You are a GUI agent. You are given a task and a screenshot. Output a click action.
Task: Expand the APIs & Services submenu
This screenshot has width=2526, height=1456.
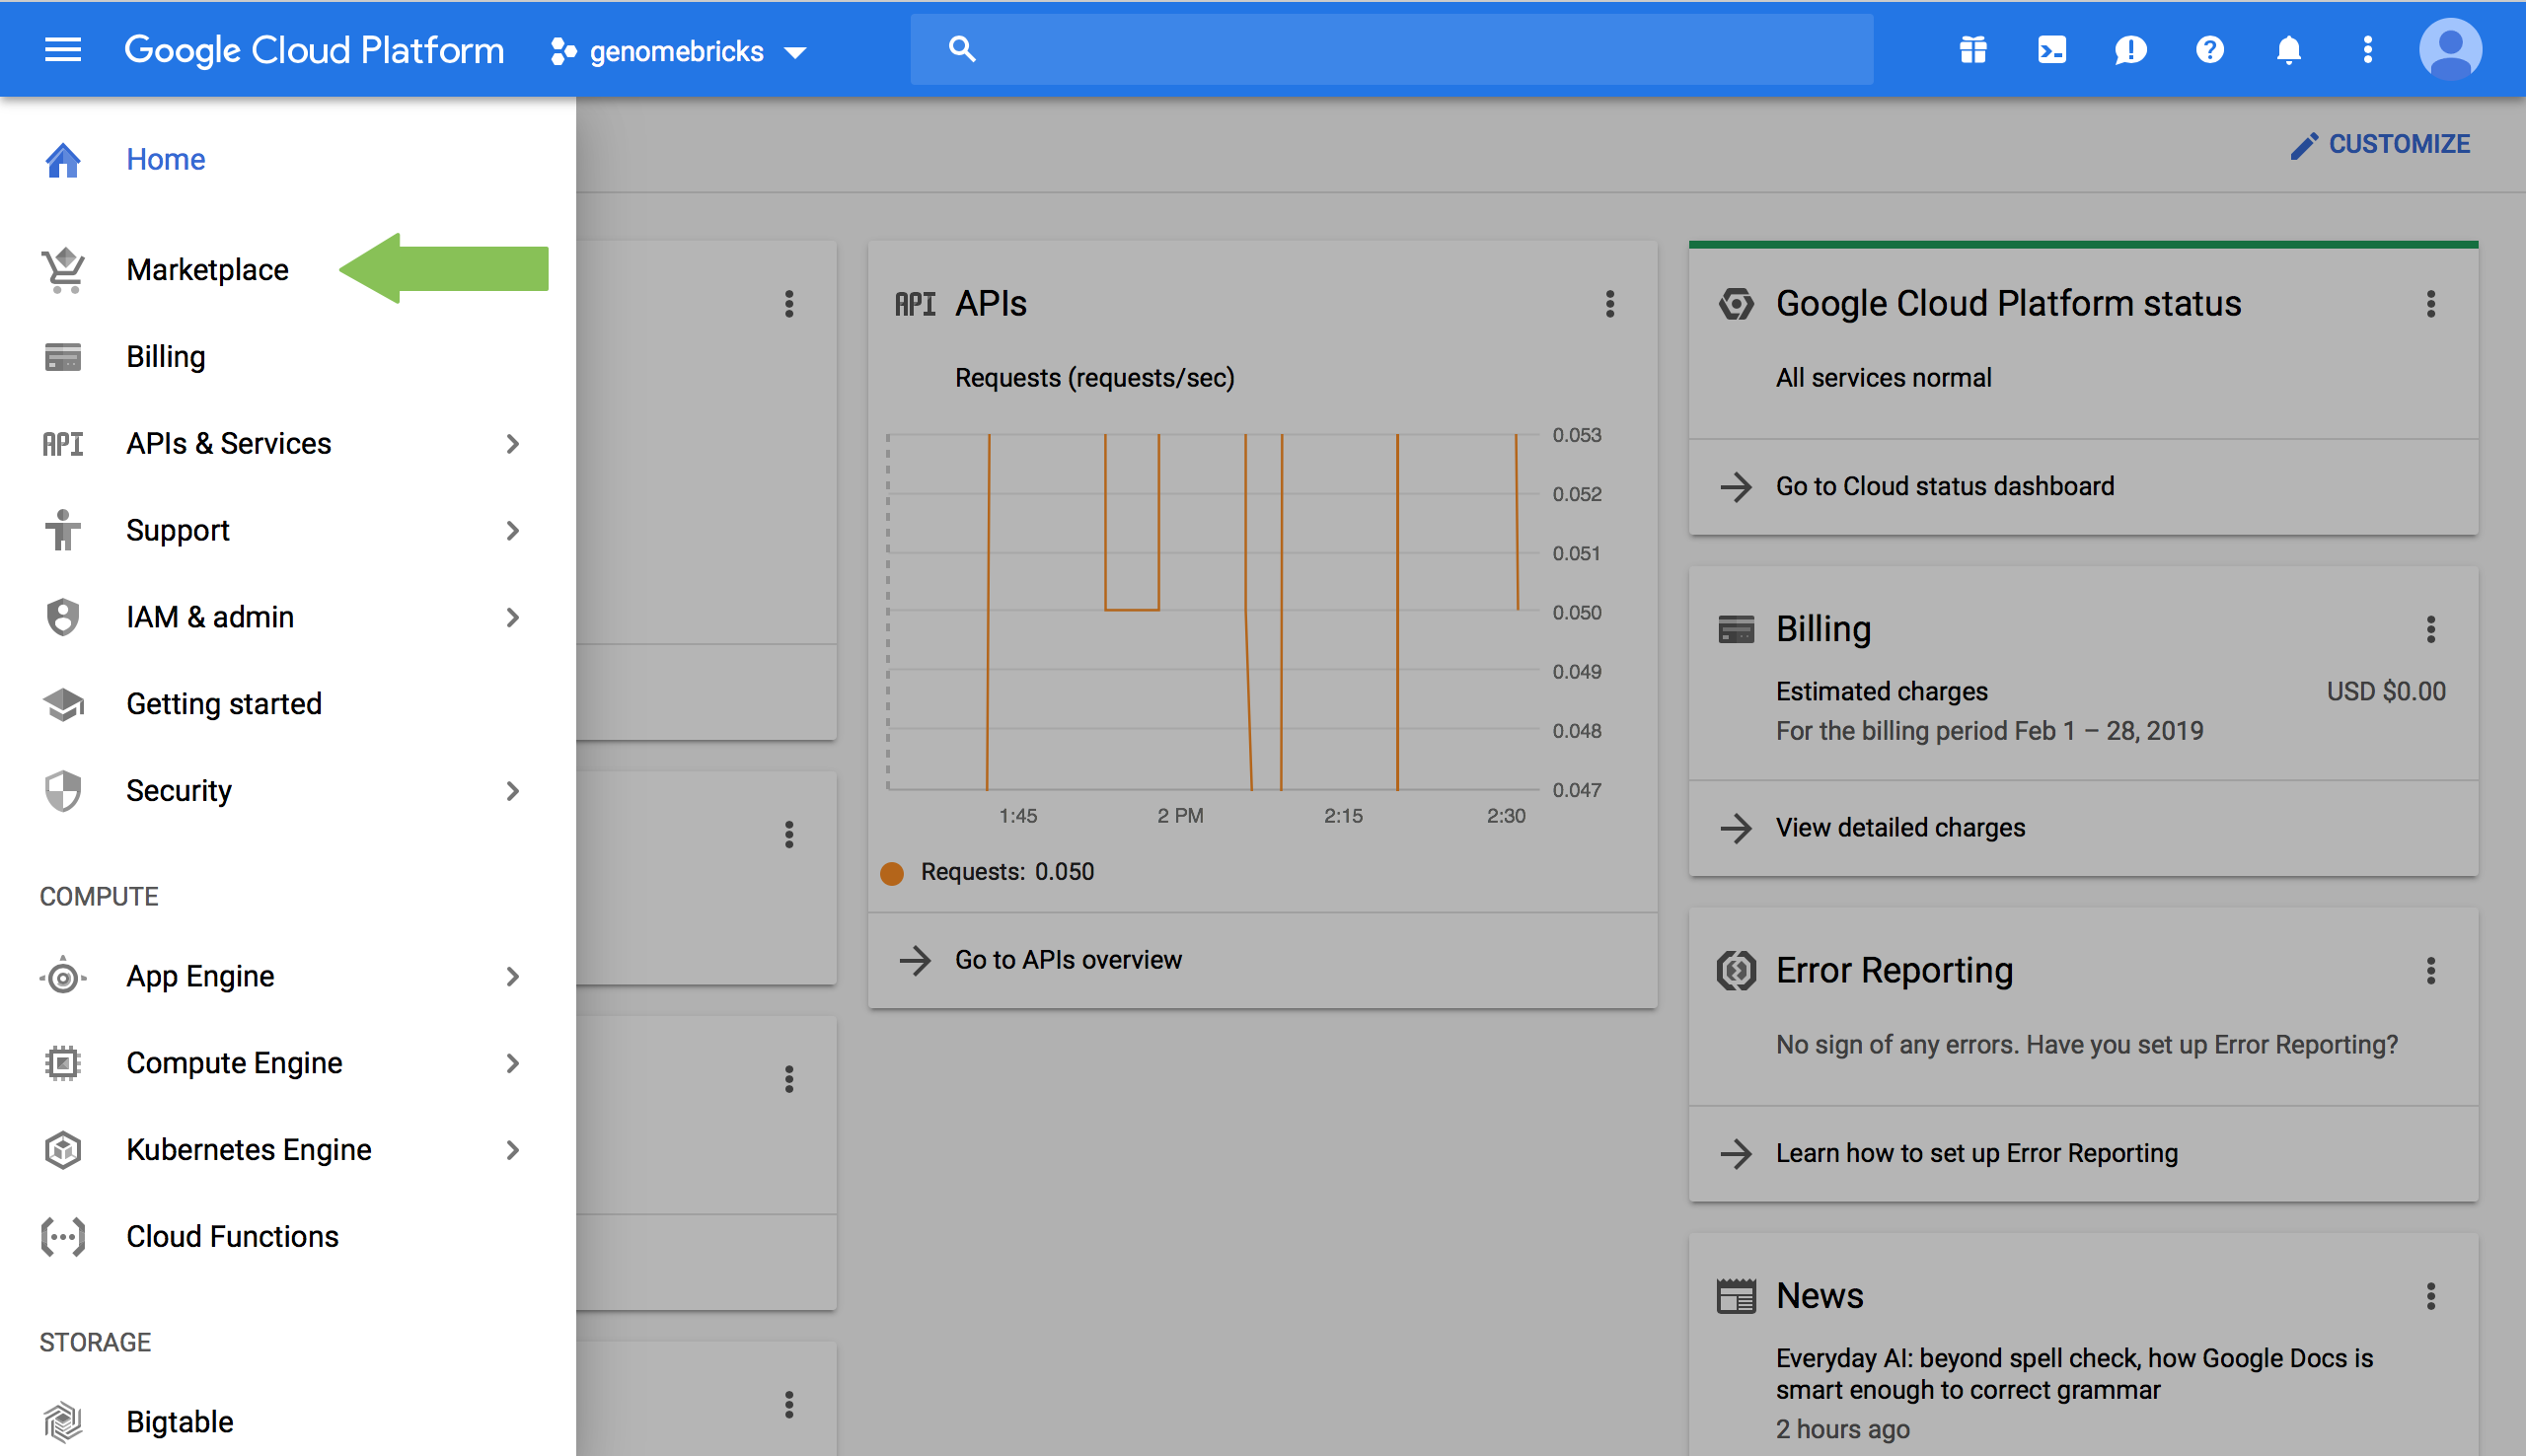pyautogui.click(x=512, y=443)
